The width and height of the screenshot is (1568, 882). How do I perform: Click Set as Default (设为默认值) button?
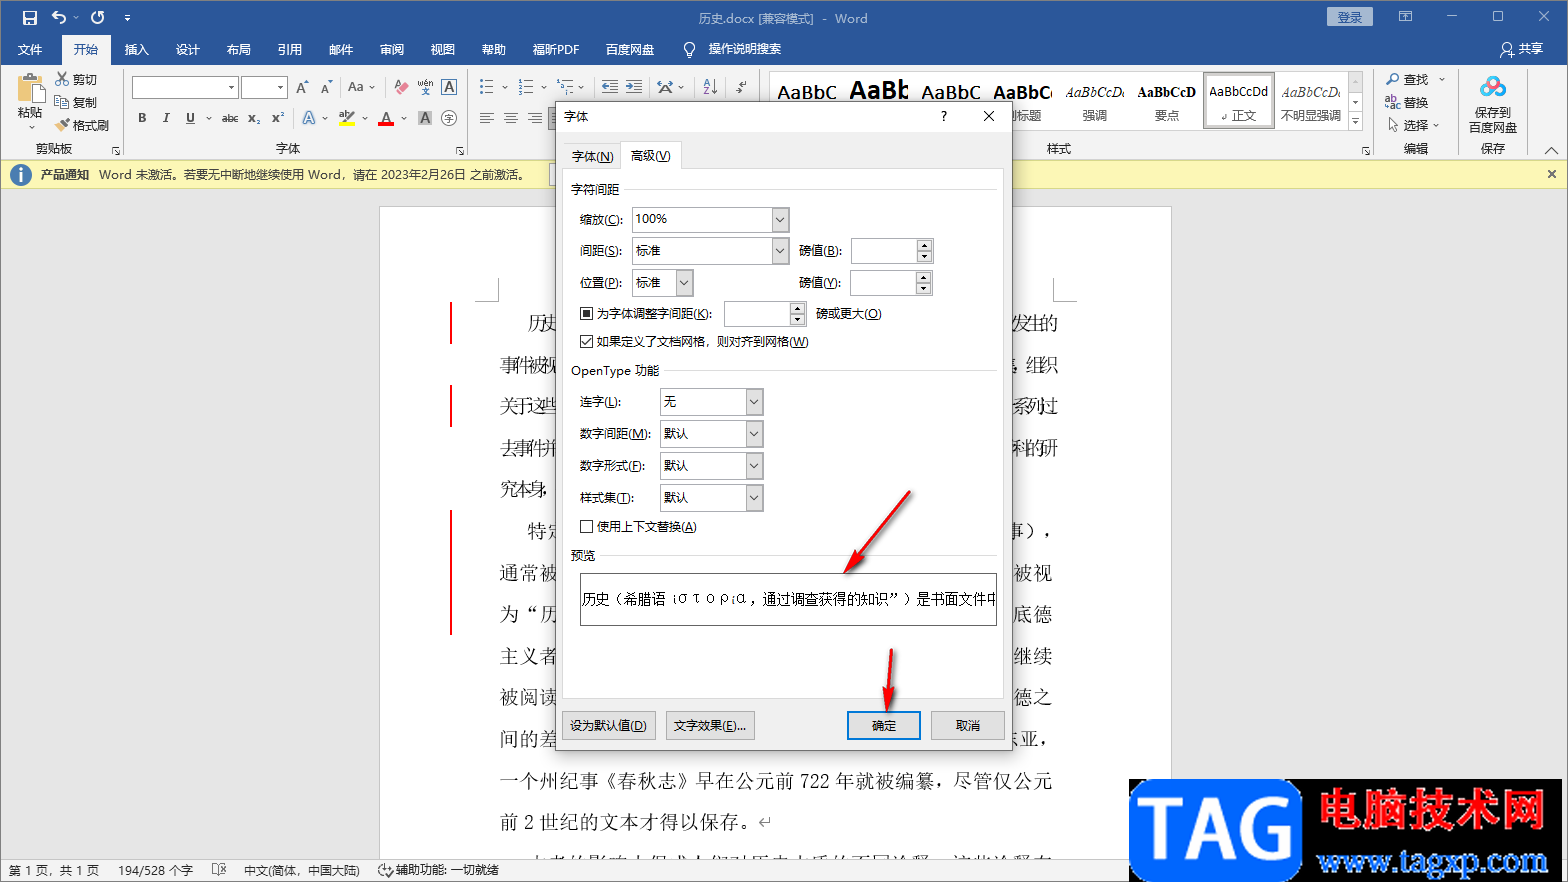coord(608,726)
